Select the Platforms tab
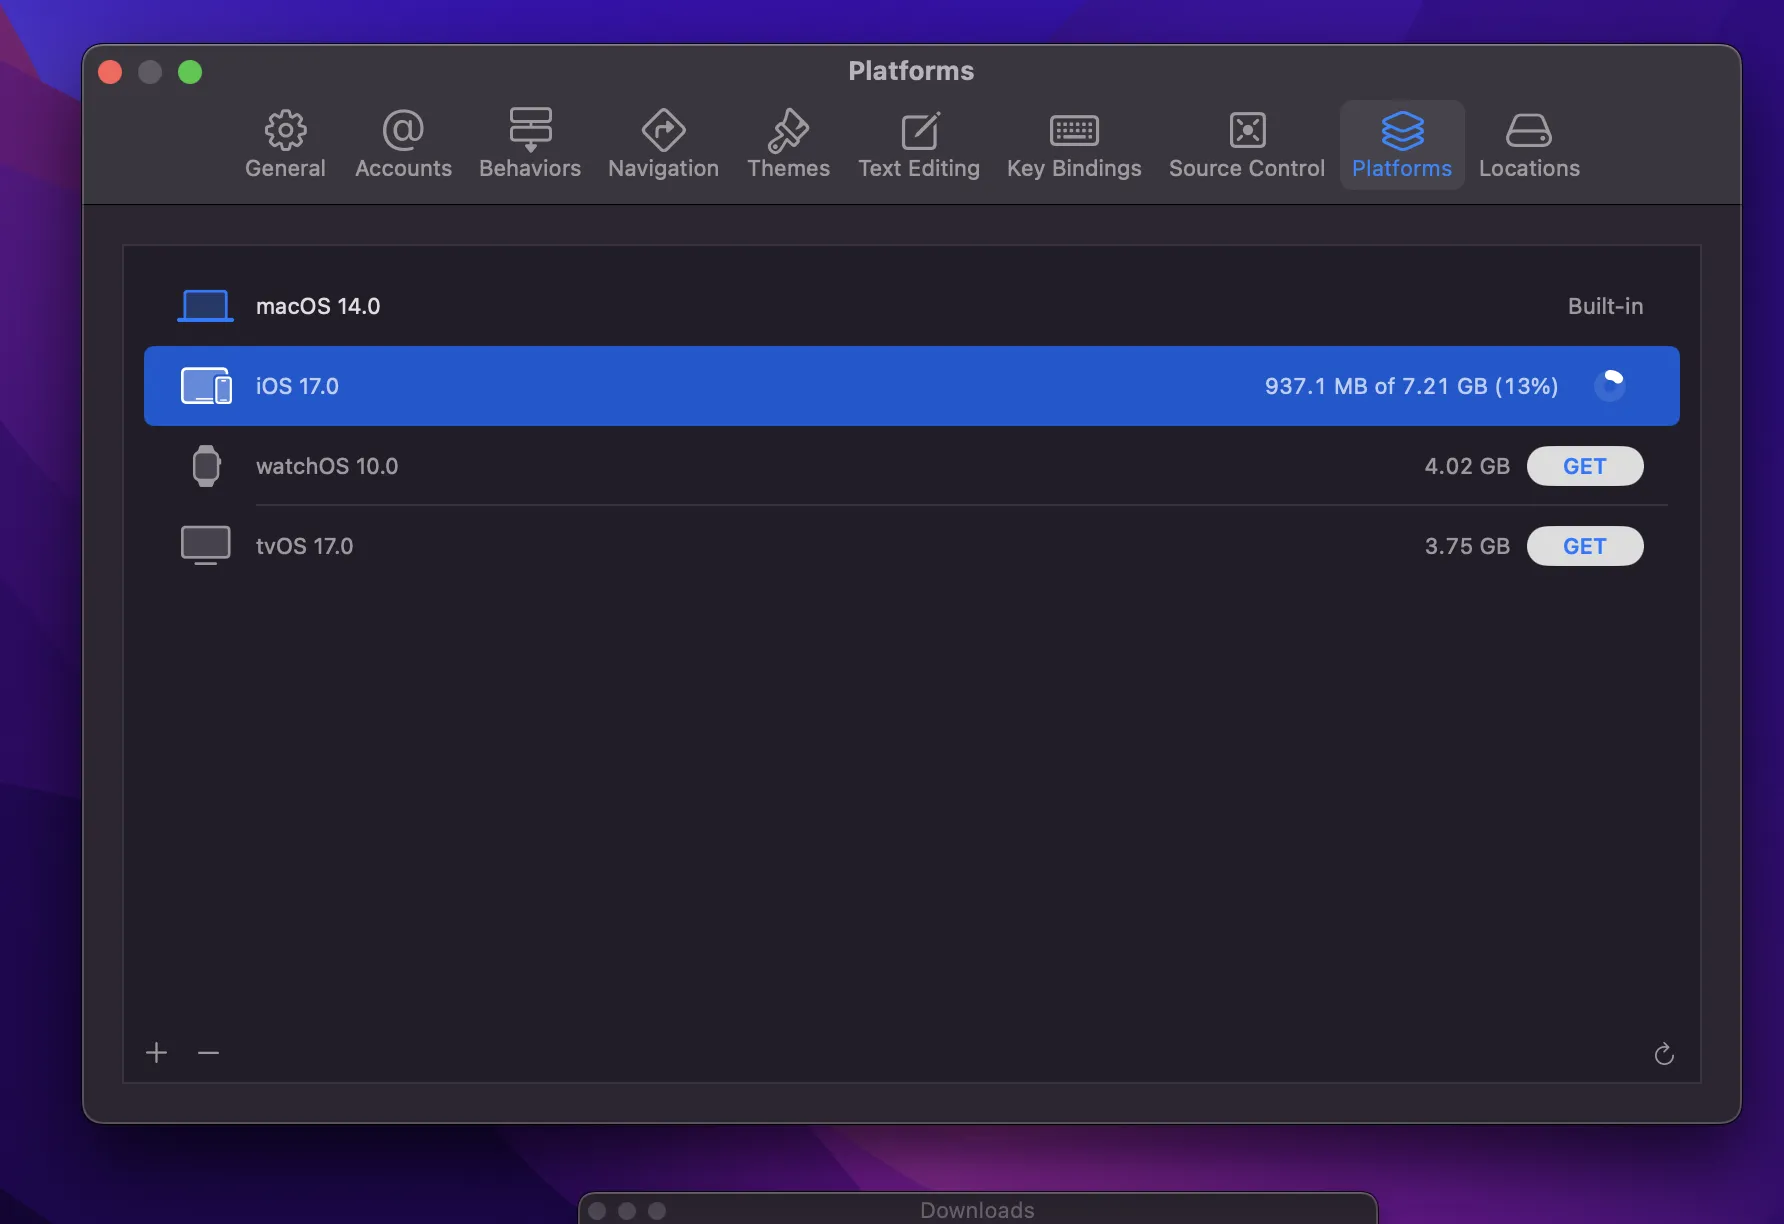The height and width of the screenshot is (1224, 1784). click(x=1402, y=144)
